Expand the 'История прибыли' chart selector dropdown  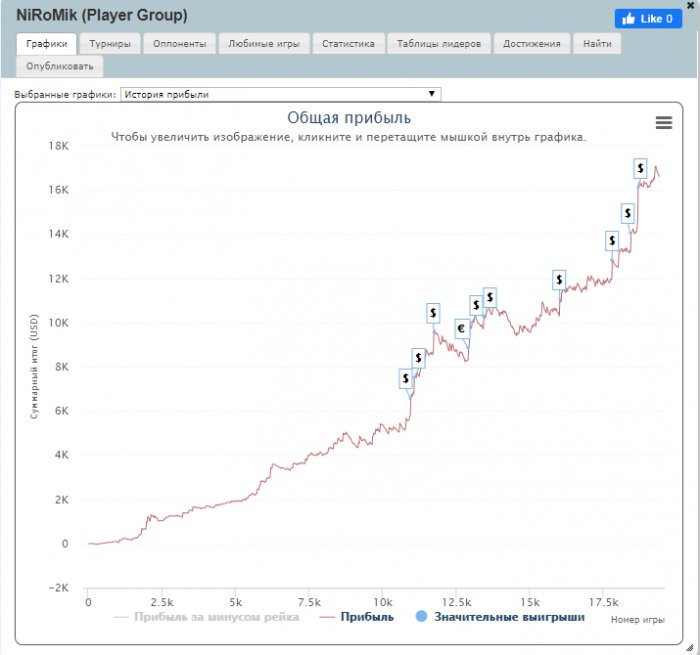(279, 95)
